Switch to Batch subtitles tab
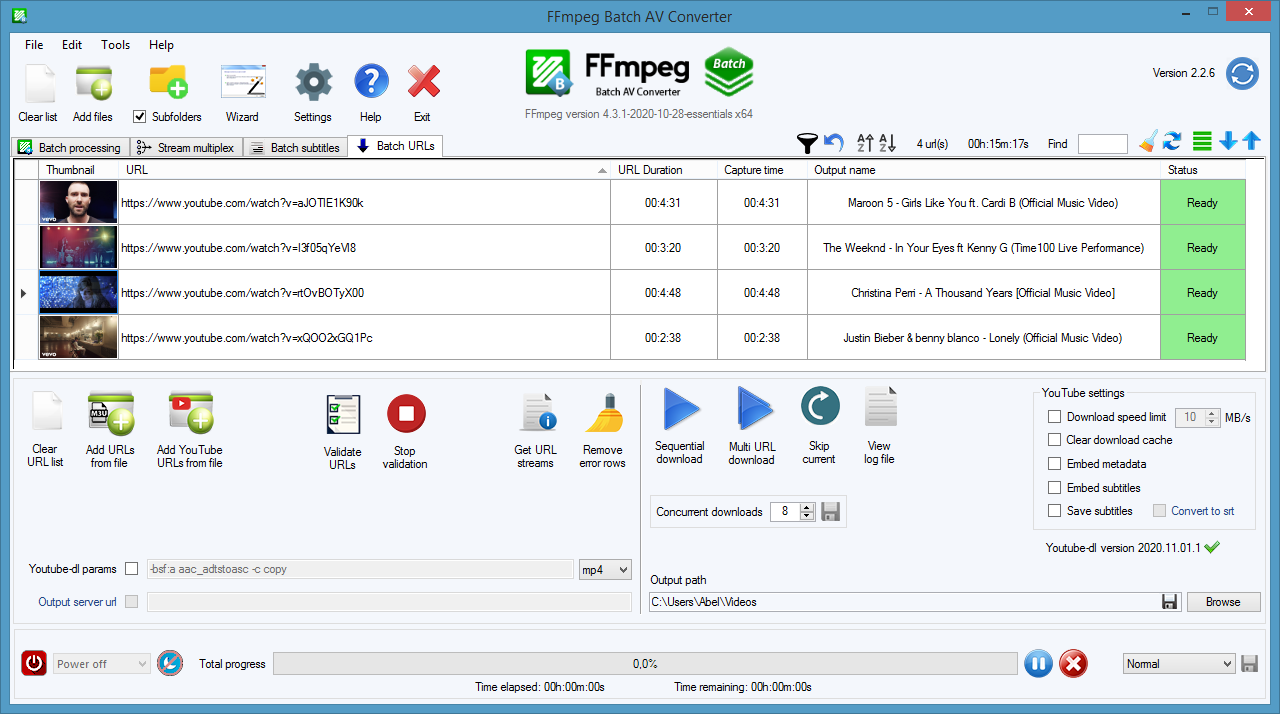 tap(295, 148)
